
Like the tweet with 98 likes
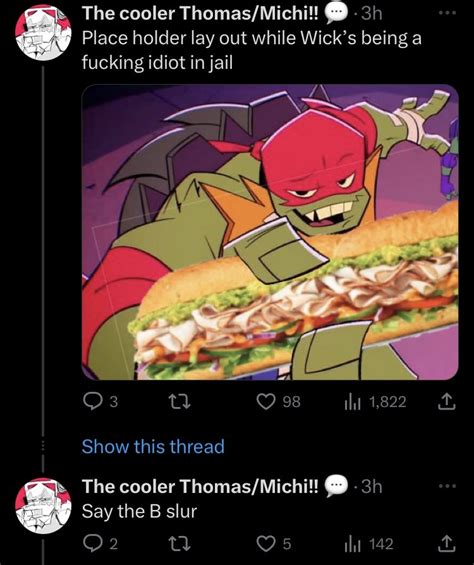pyautogui.click(x=278, y=401)
